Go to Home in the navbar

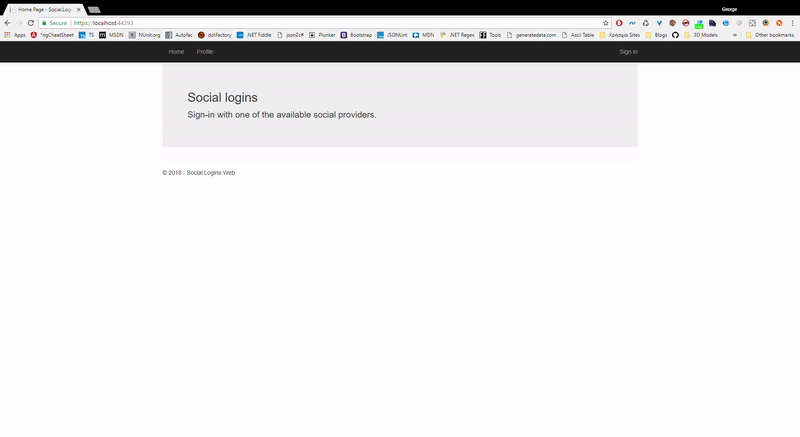[177, 52]
